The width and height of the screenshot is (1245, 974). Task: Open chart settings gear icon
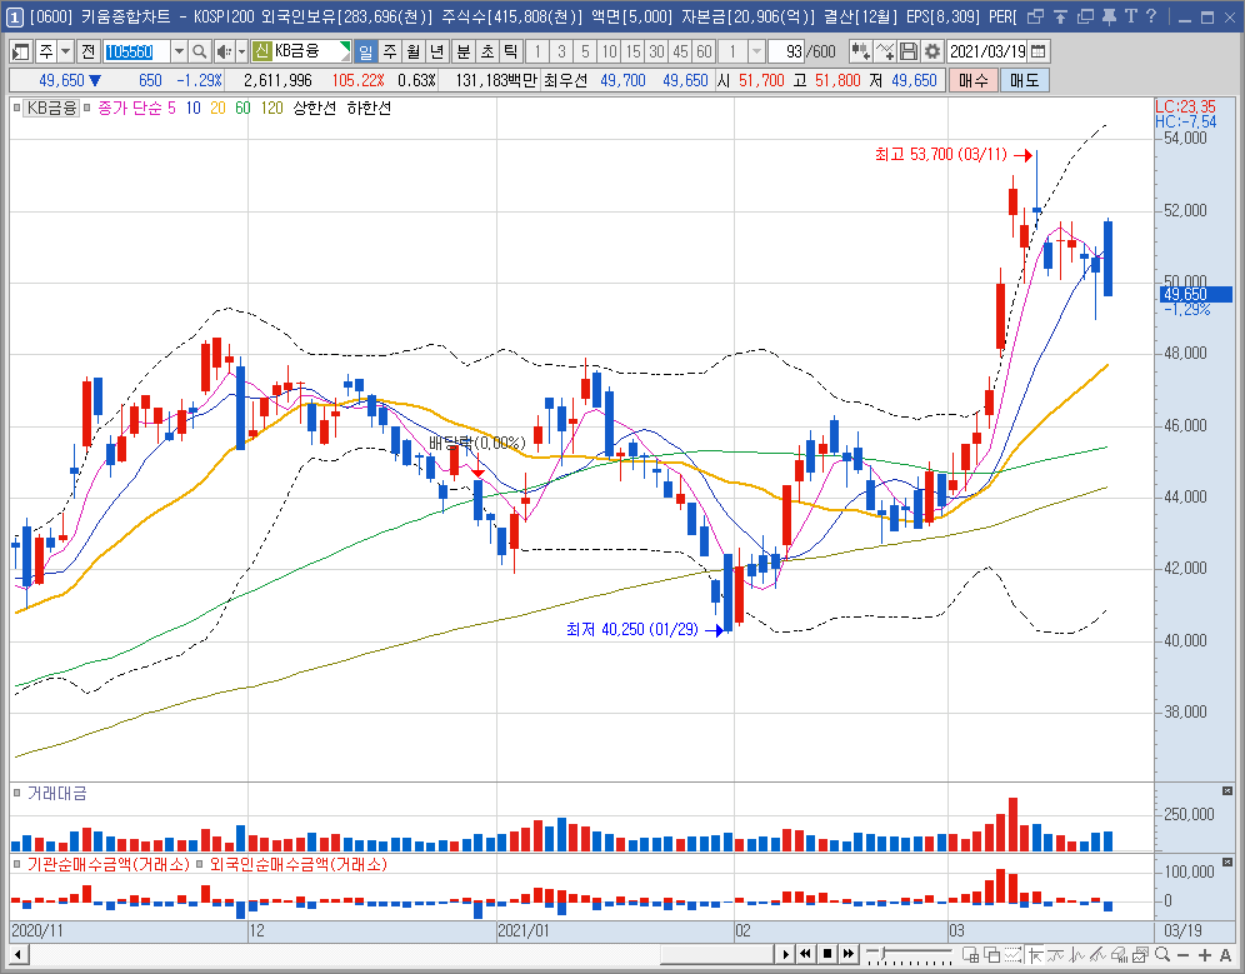(x=932, y=51)
